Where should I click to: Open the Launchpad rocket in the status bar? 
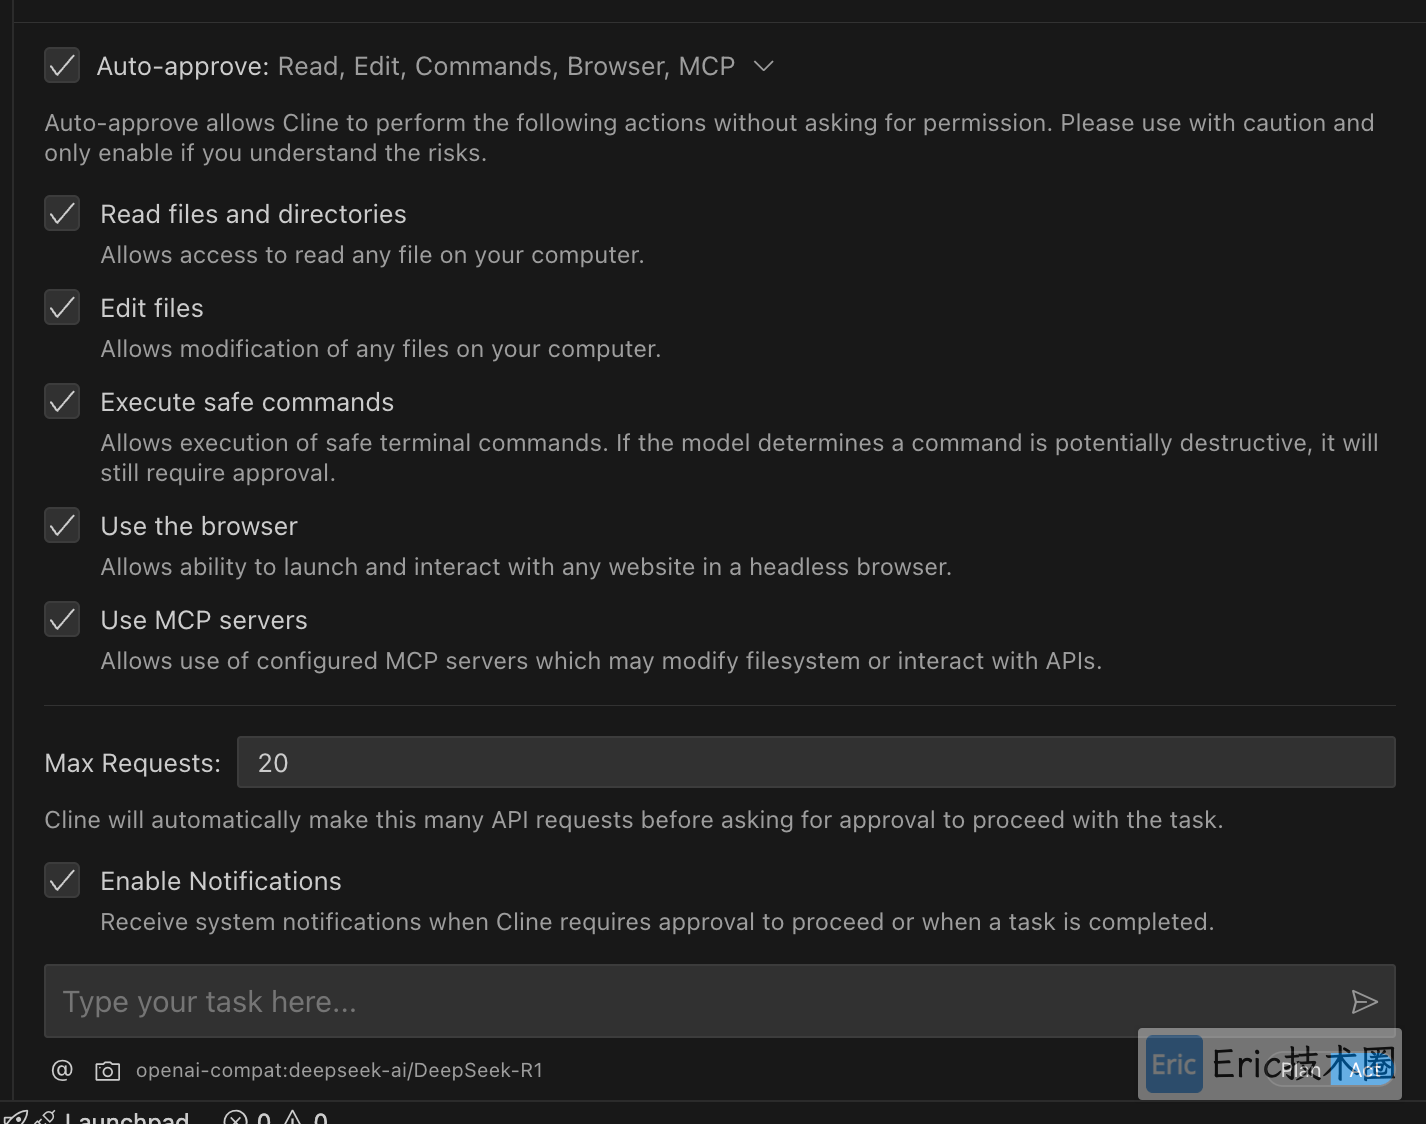pos(96,1117)
